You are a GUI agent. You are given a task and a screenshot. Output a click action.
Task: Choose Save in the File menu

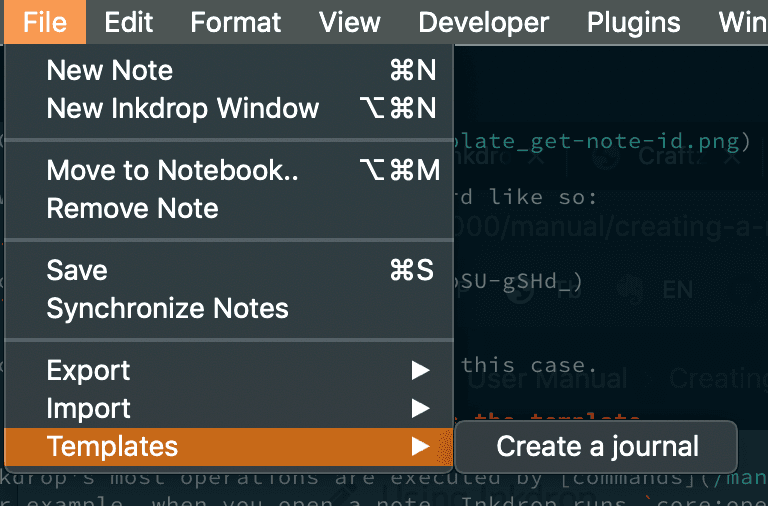77,271
